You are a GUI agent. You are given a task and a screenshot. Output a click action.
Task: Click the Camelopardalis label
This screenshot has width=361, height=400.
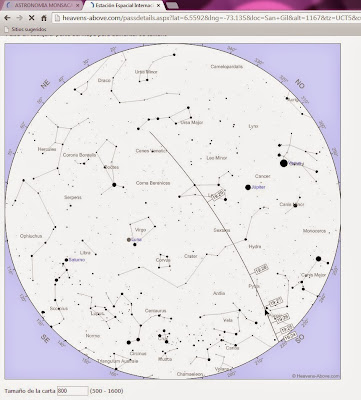pos(227,67)
